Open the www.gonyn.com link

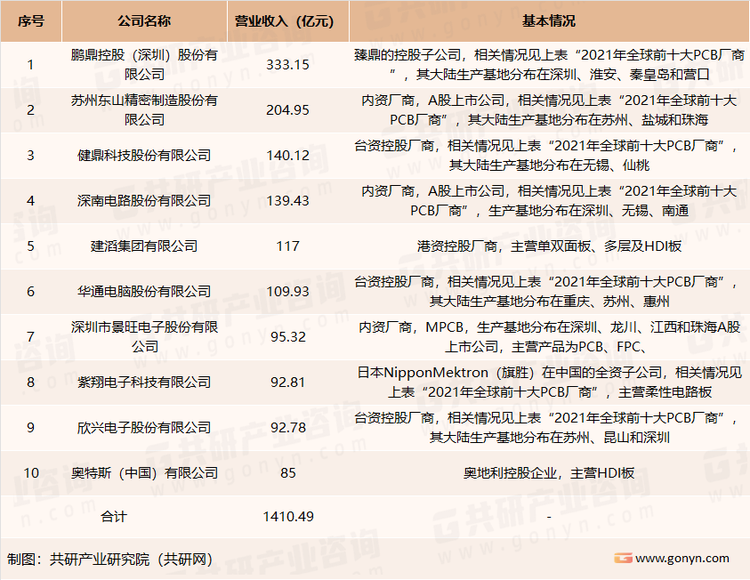[x=682, y=558]
